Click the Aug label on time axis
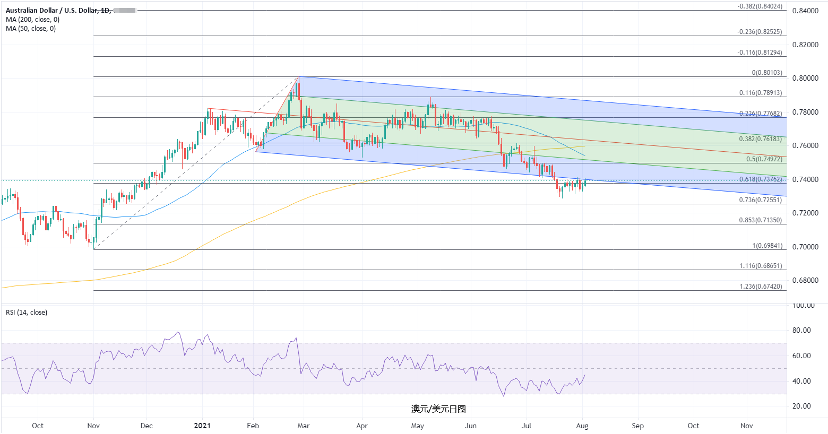The image size is (828, 434). pos(582,426)
